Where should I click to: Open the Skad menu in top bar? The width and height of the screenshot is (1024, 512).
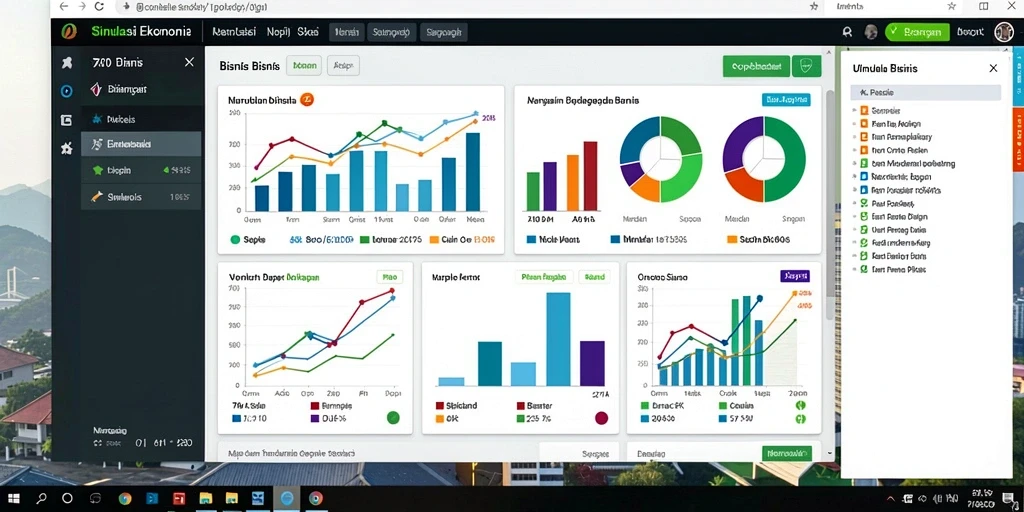pos(308,31)
